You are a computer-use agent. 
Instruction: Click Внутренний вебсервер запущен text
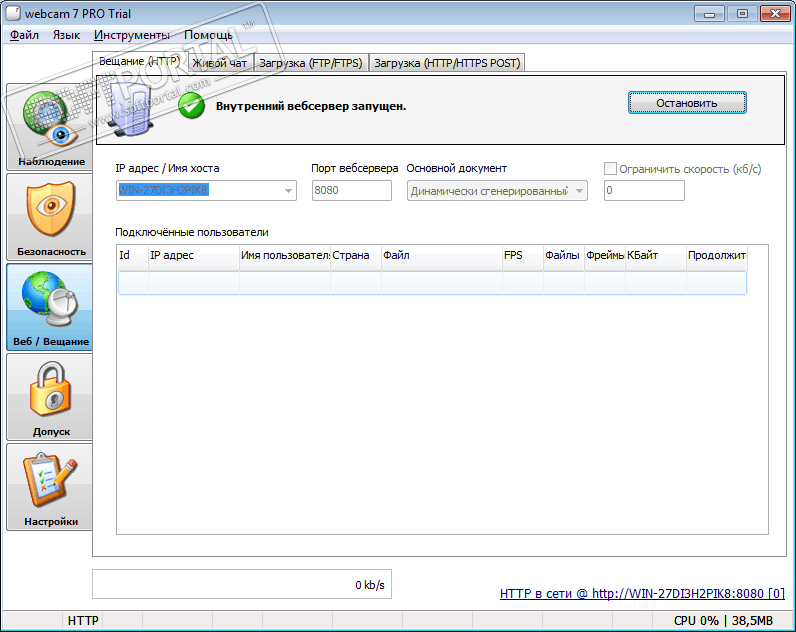tap(311, 106)
